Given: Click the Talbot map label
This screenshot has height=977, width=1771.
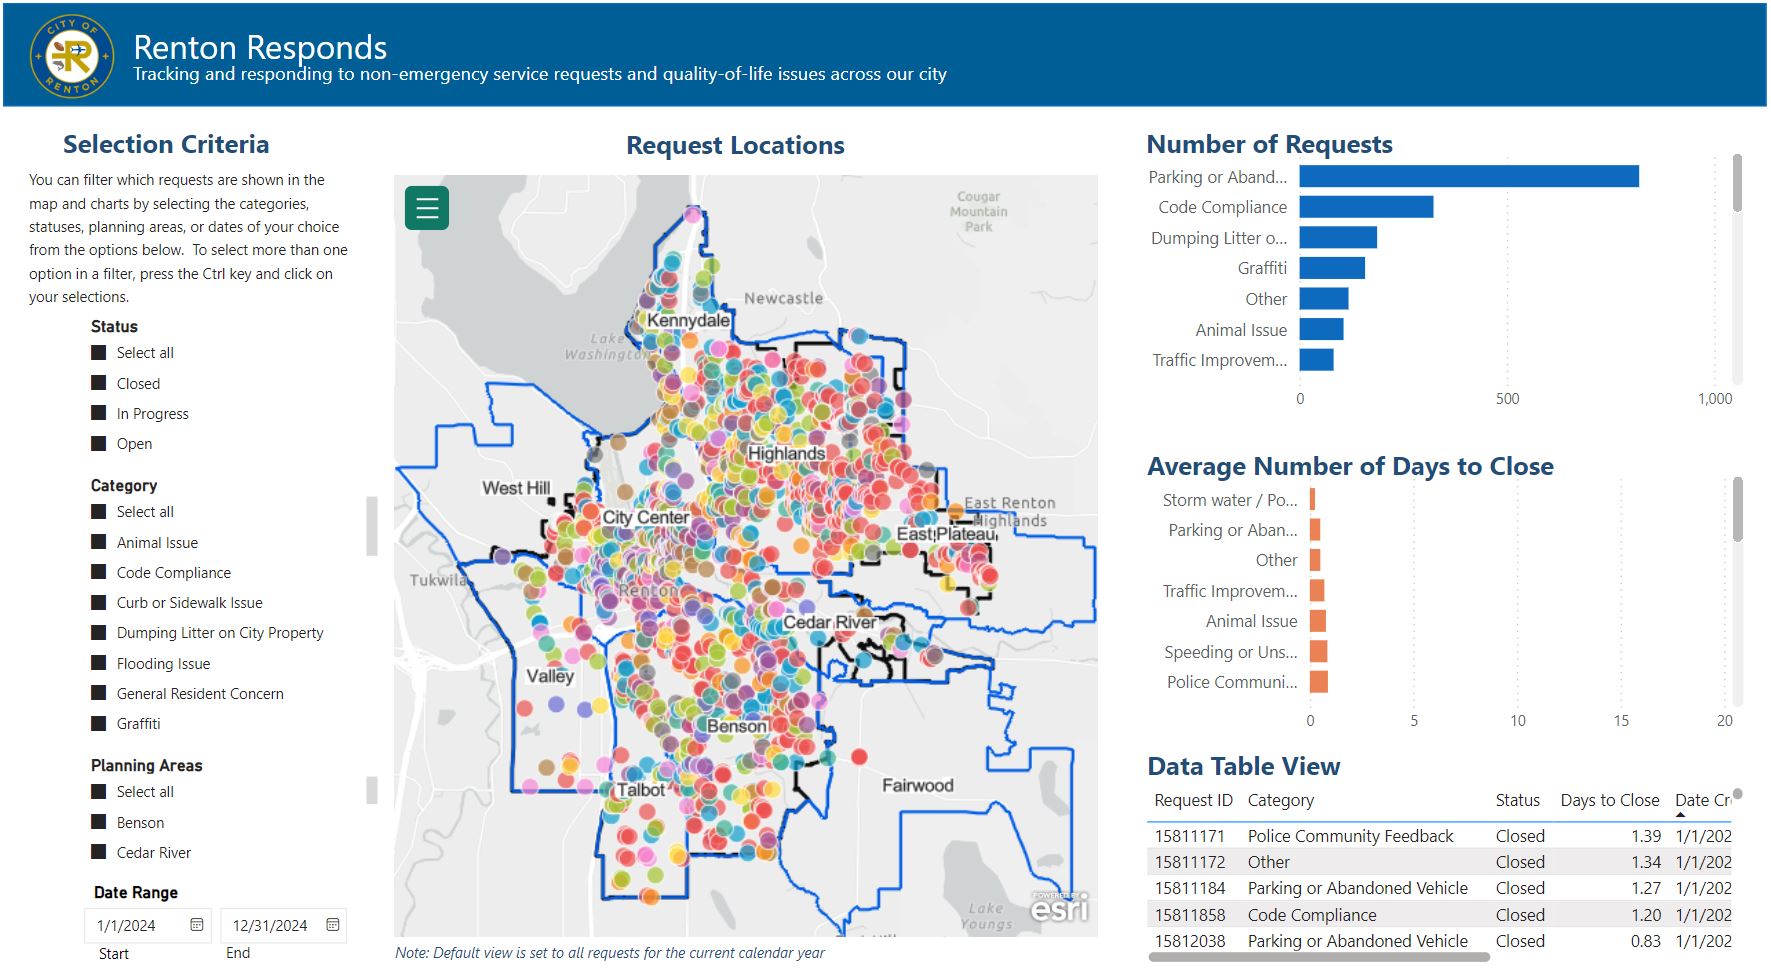Looking at the screenshot, I should click(x=640, y=789).
